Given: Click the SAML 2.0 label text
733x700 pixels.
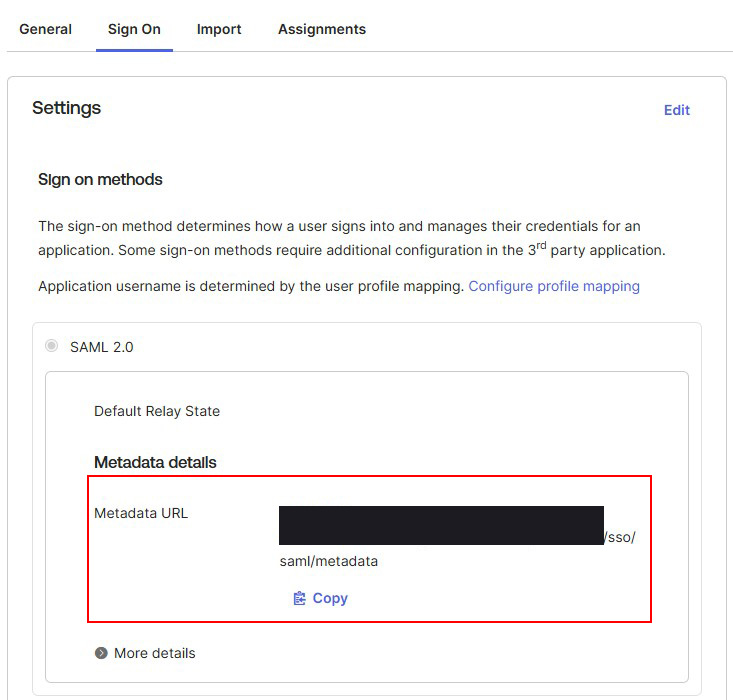Looking at the screenshot, I should (x=101, y=347).
